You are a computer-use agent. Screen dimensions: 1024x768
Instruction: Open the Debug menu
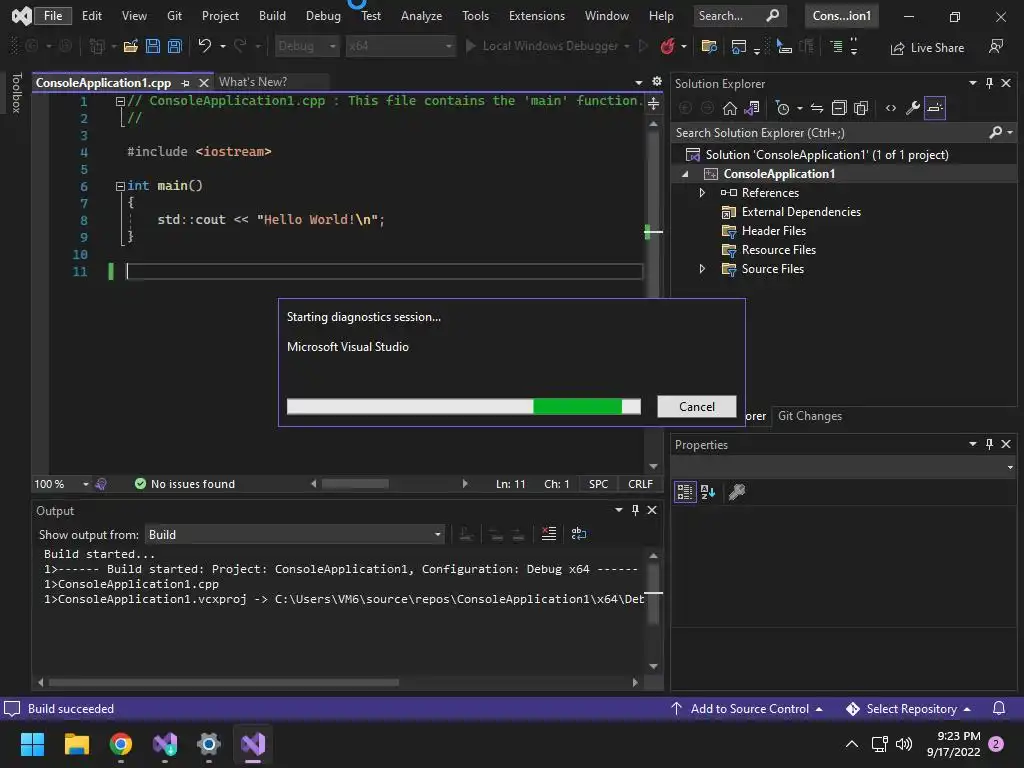[x=323, y=16]
